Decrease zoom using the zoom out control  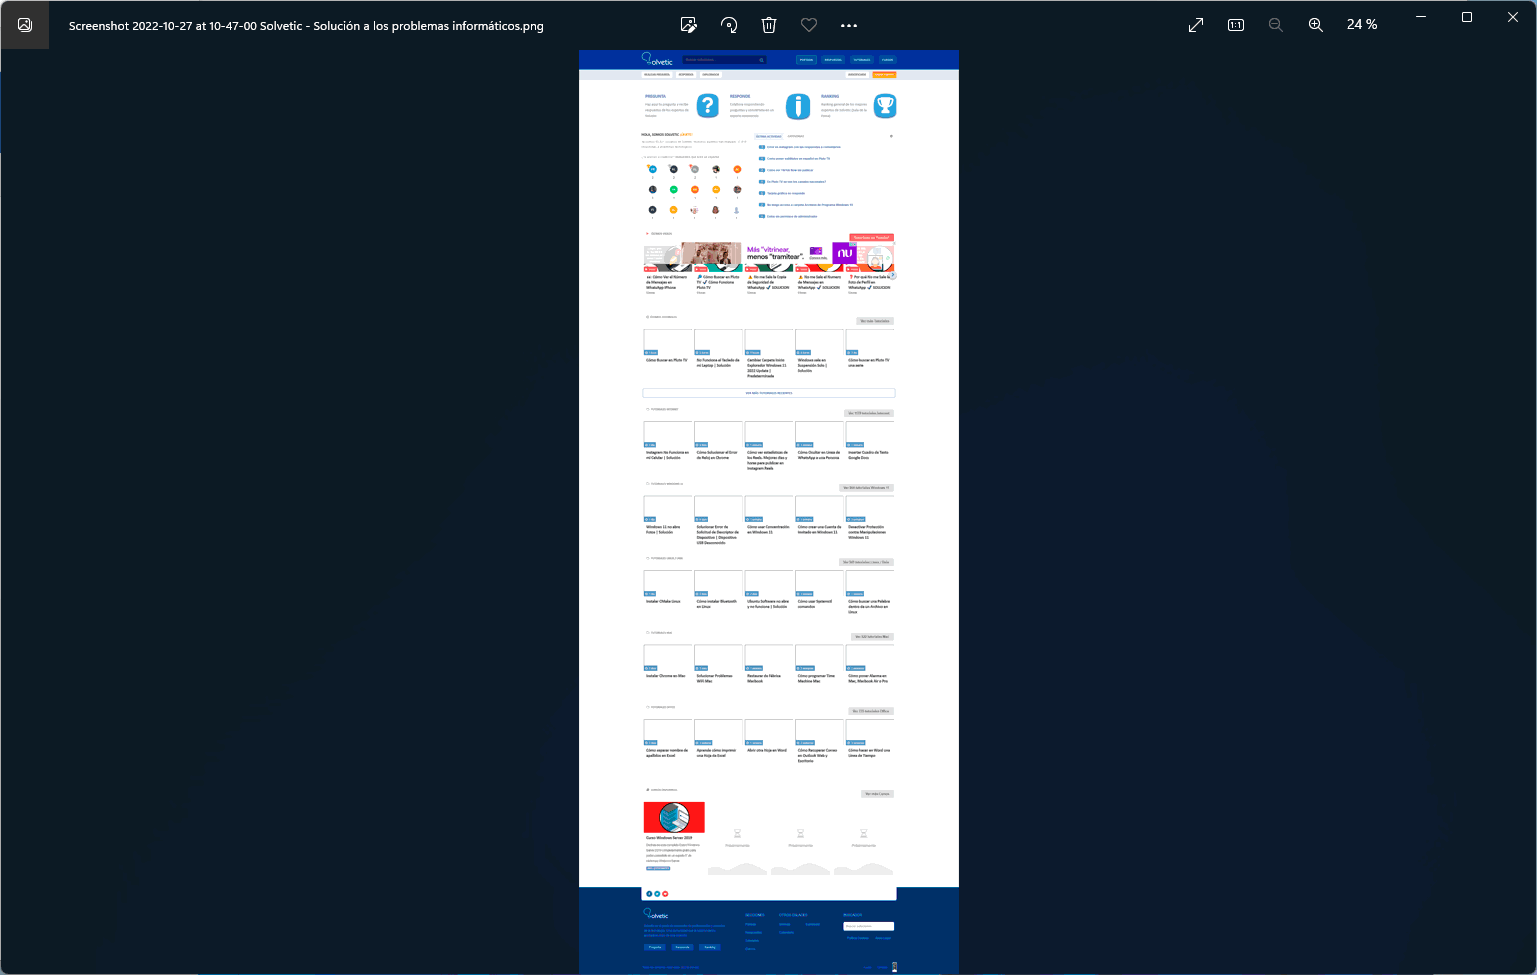tap(1276, 24)
